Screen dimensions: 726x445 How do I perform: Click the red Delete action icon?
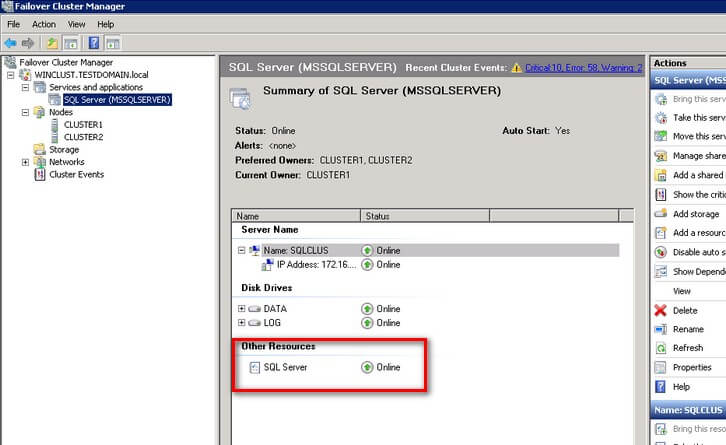click(660, 310)
